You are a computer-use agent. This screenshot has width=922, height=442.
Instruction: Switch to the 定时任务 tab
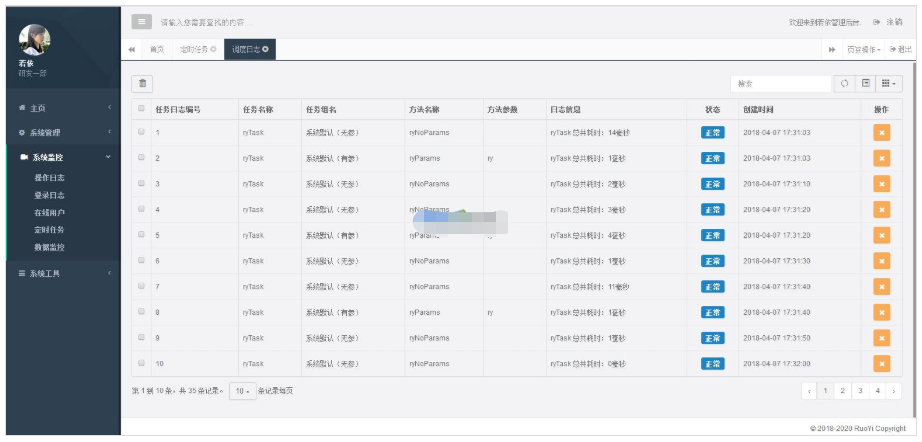197,49
